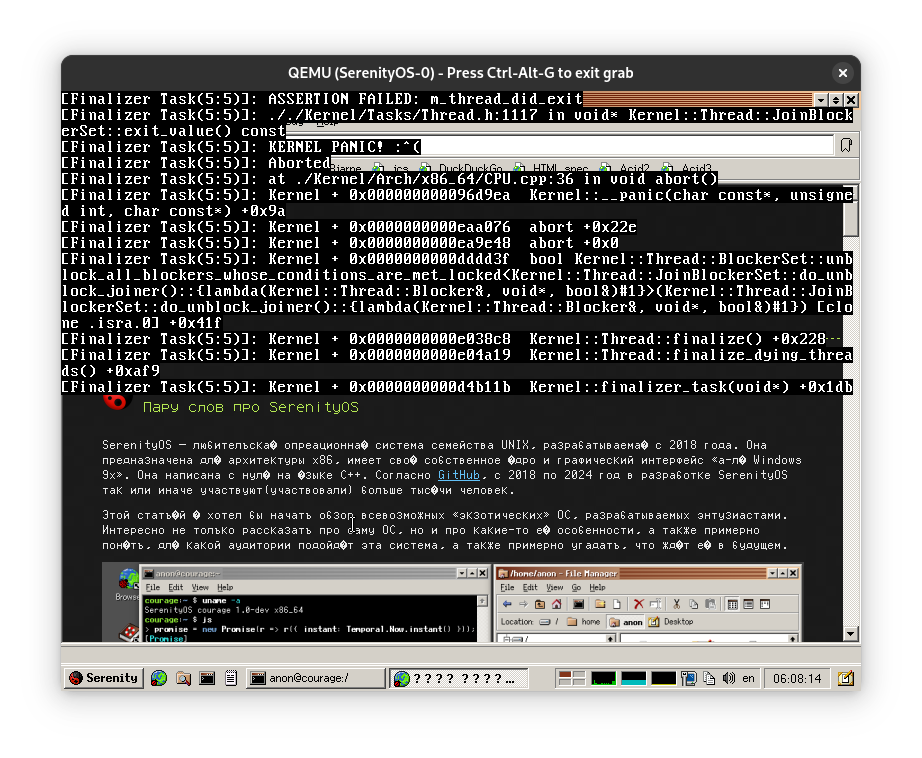Open the Acid3 bookmark
The height and width of the screenshot is (758, 922).
point(687,168)
